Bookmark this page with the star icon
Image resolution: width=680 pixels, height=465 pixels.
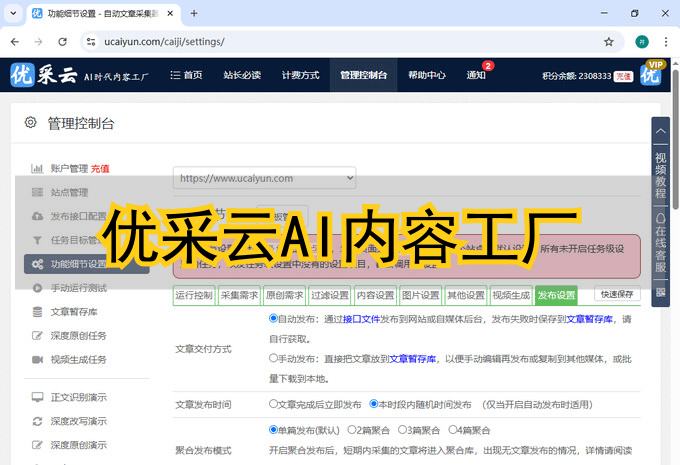[608, 42]
